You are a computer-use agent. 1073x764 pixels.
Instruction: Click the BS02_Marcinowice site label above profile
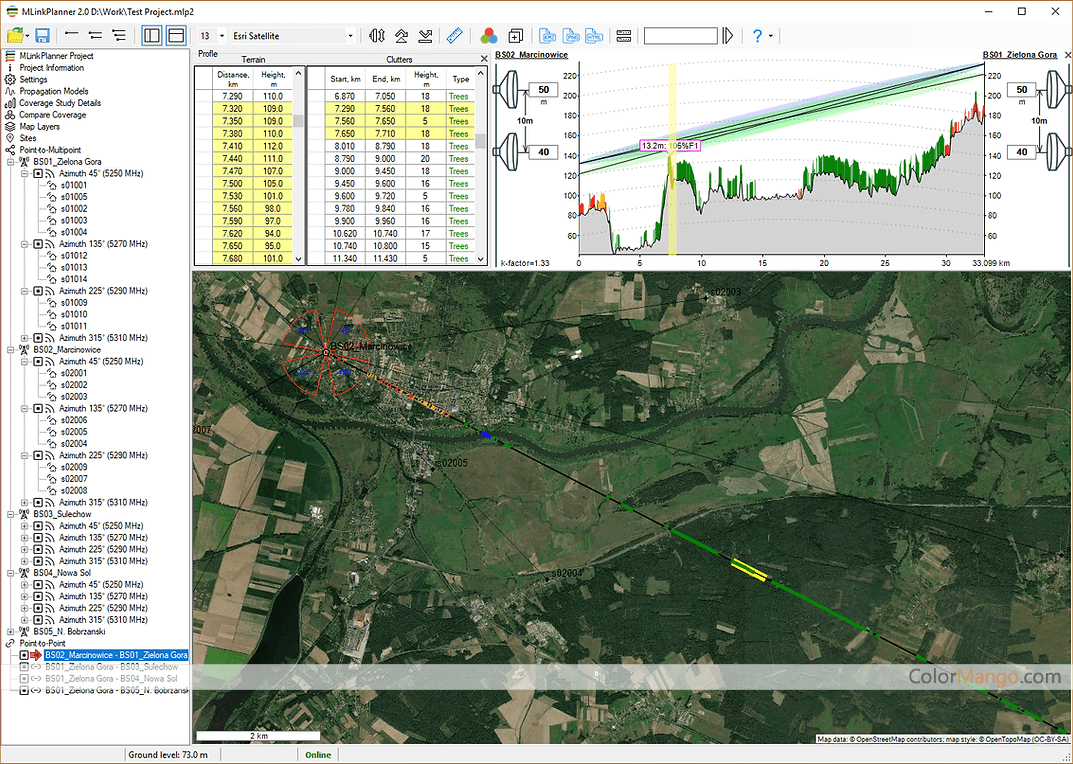(x=532, y=55)
